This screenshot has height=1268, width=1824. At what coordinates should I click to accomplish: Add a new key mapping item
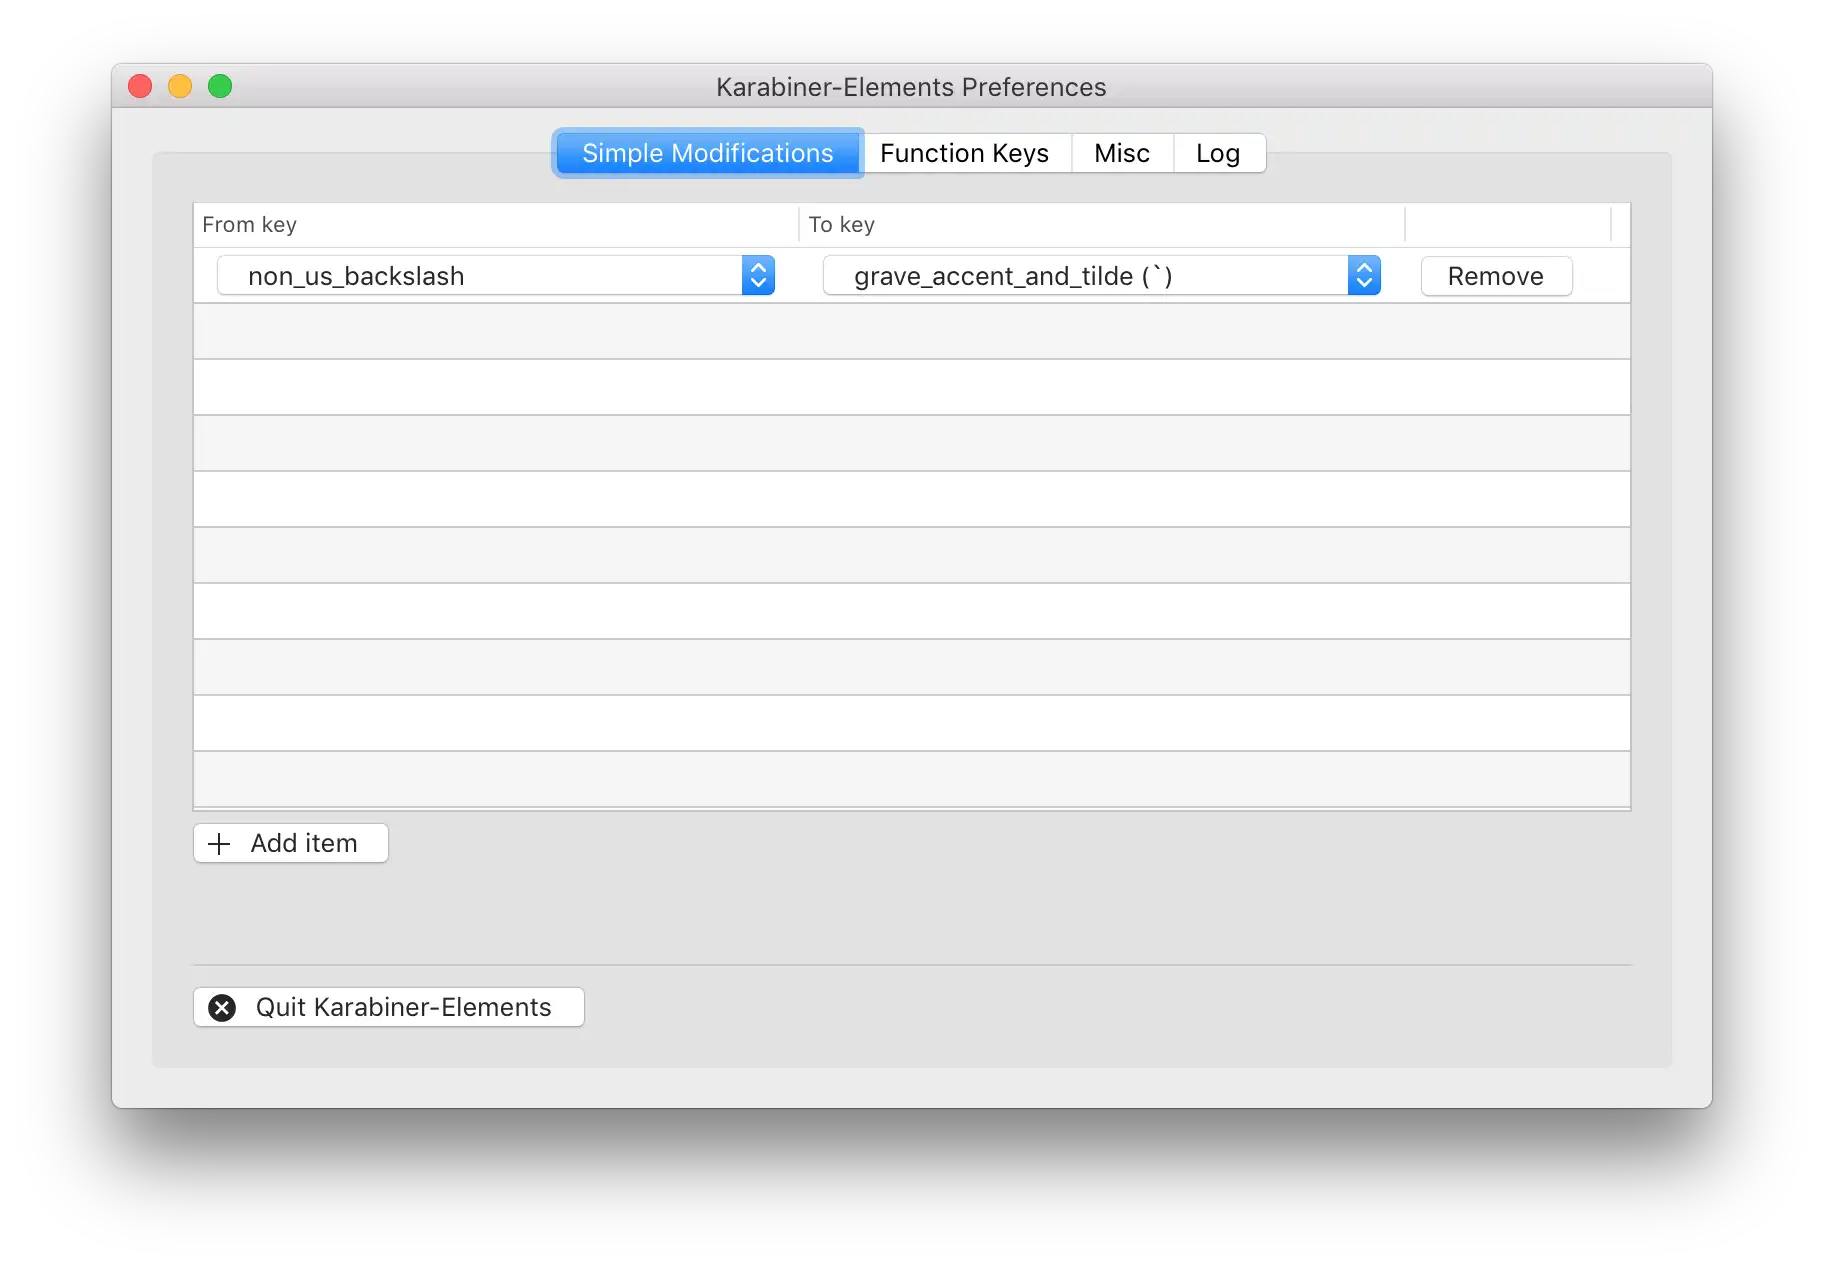click(x=290, y=843)
